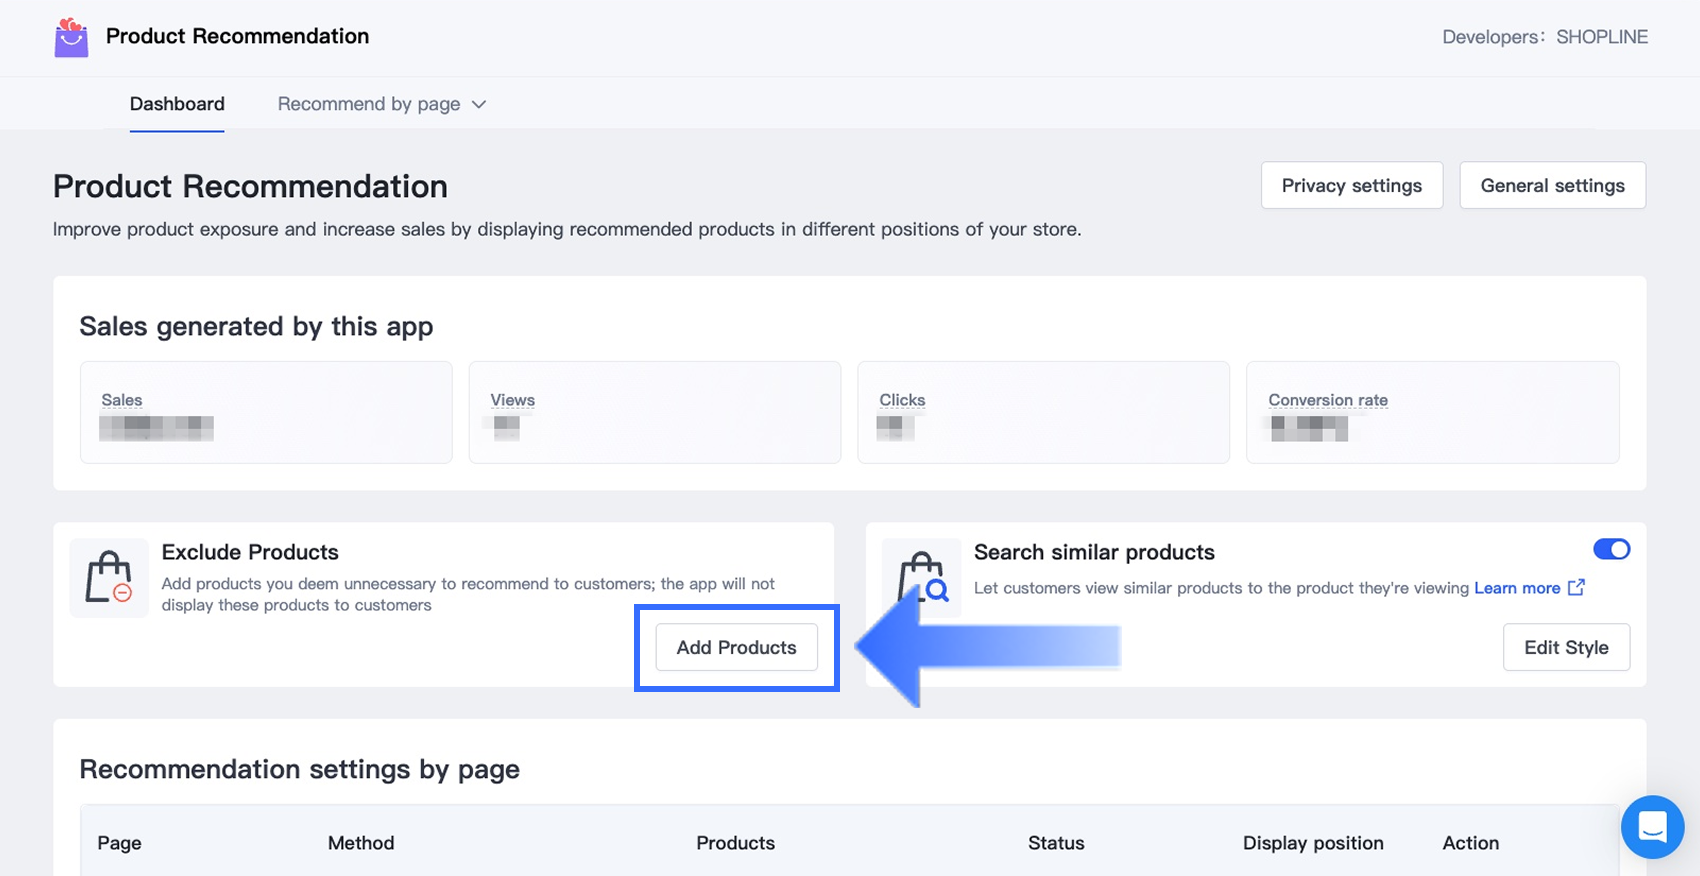Follow the Learn more link
Screen dimensions: 1700x876
1516,588
